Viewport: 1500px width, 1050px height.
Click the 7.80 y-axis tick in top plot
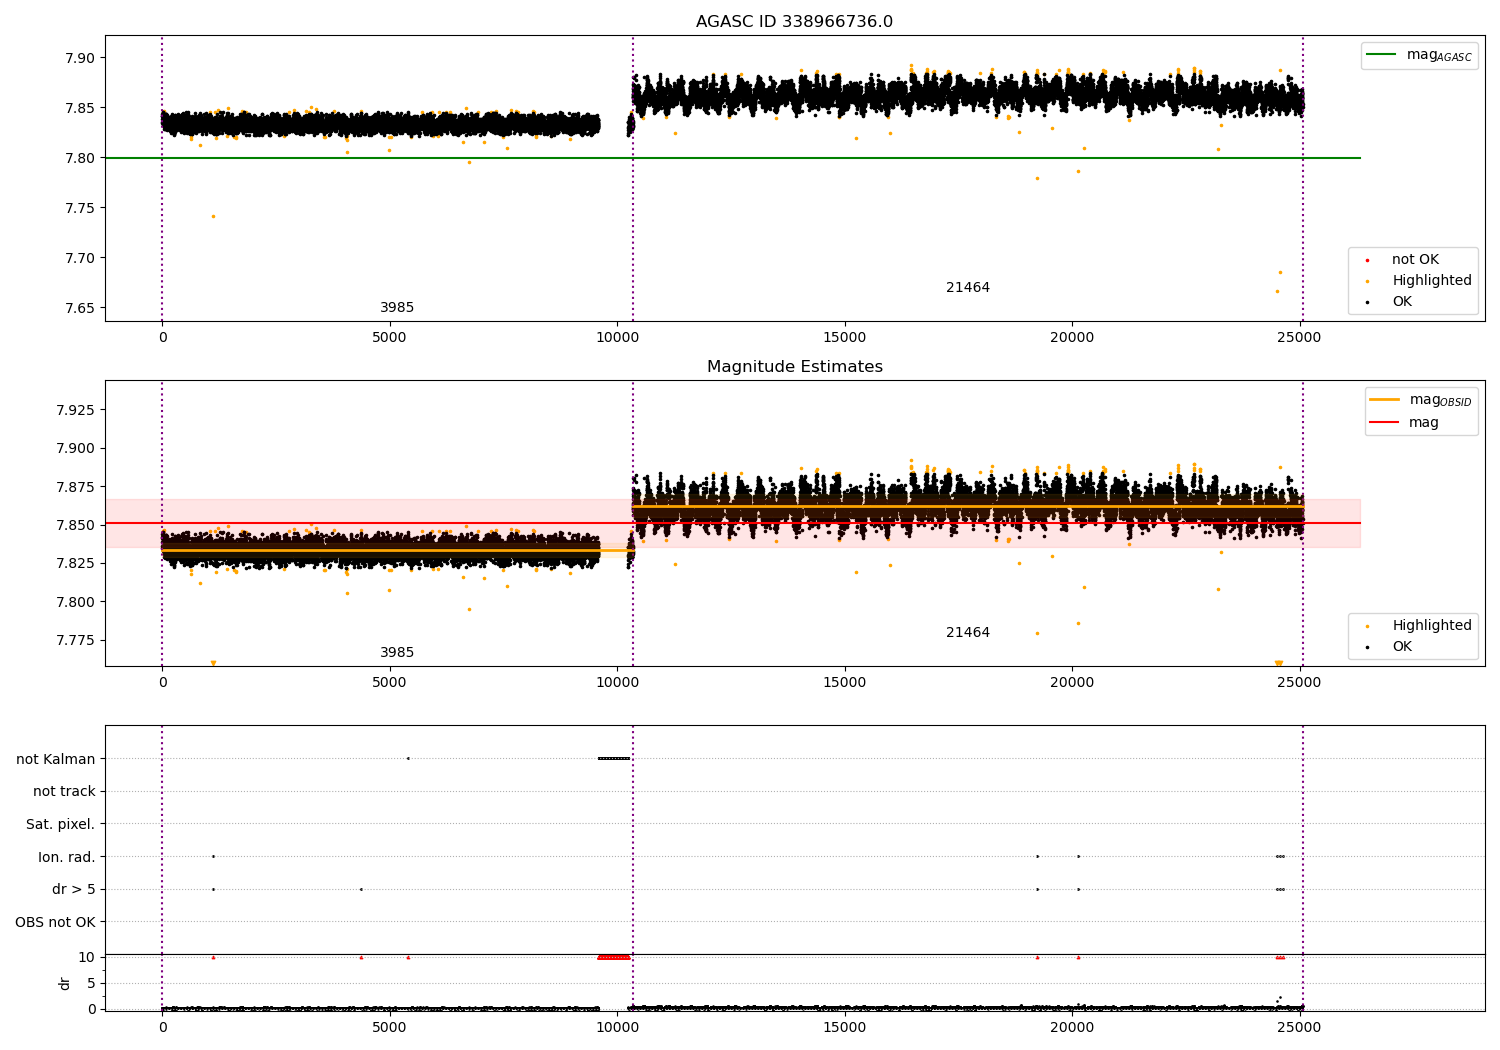pyautogui.click(x=80, y=158)
